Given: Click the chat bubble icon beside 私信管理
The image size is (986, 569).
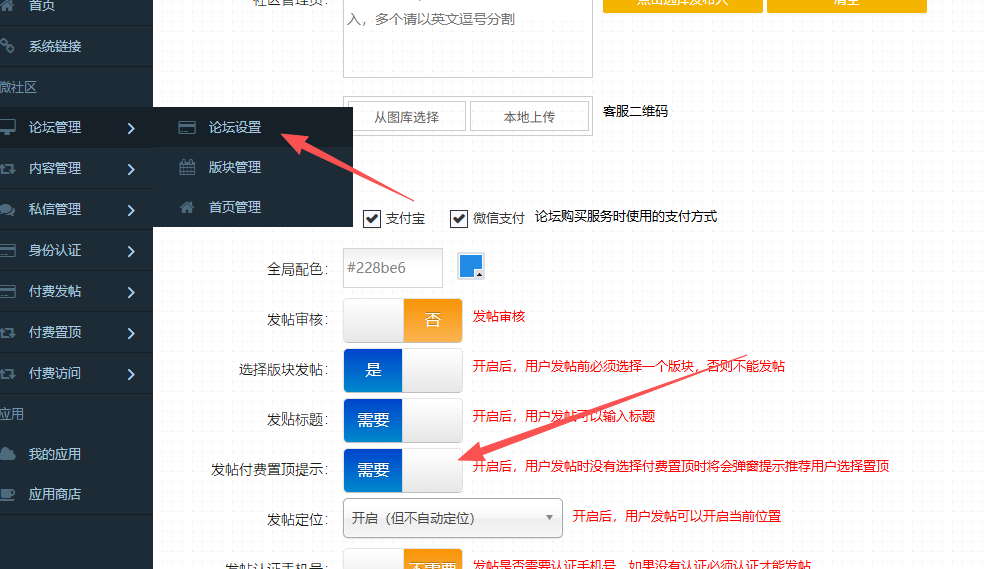Looking at the screenshot, I should [x=8, y=210].
